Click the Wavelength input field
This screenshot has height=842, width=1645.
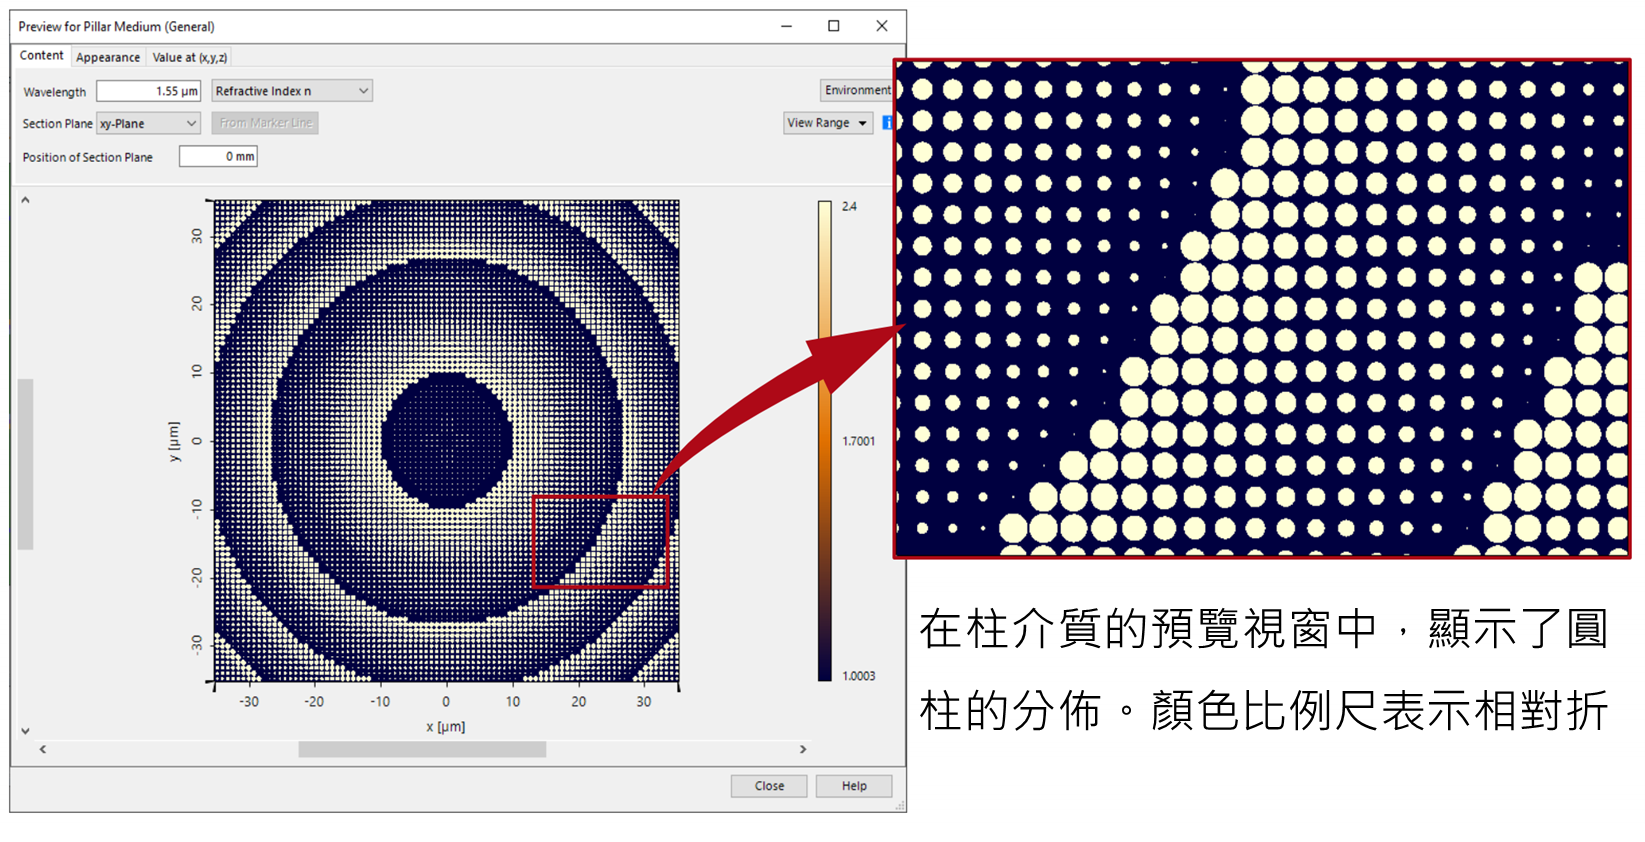(148, 91)
